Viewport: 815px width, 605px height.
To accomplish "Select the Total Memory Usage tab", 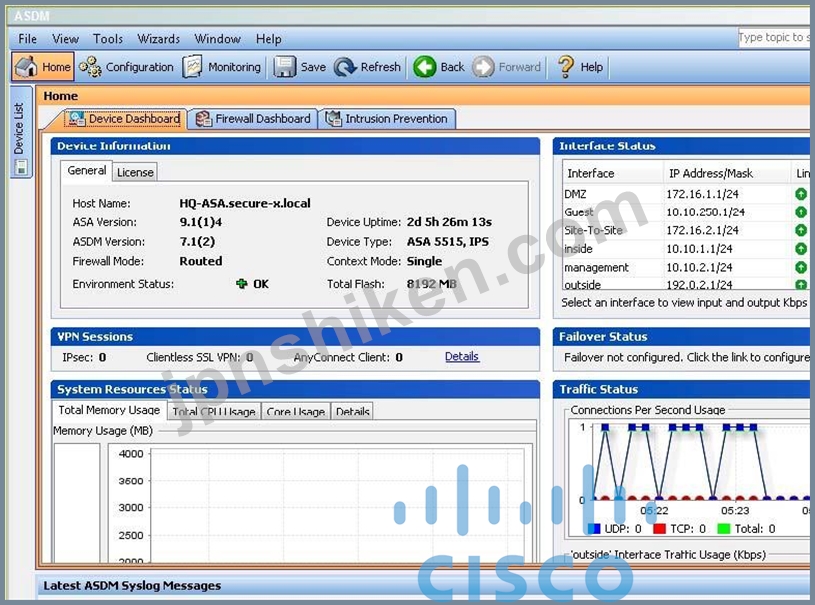I will click(109, 410).
